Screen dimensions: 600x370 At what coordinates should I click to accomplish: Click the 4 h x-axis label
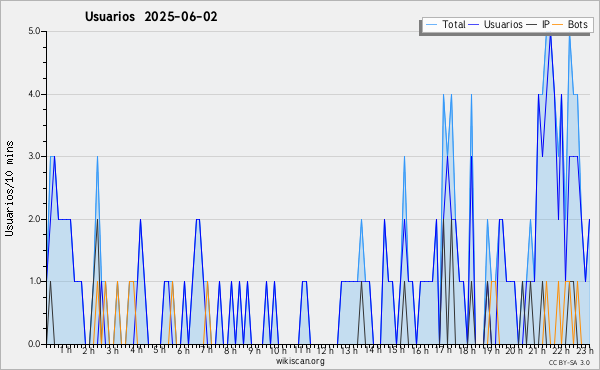pos(136,350)
